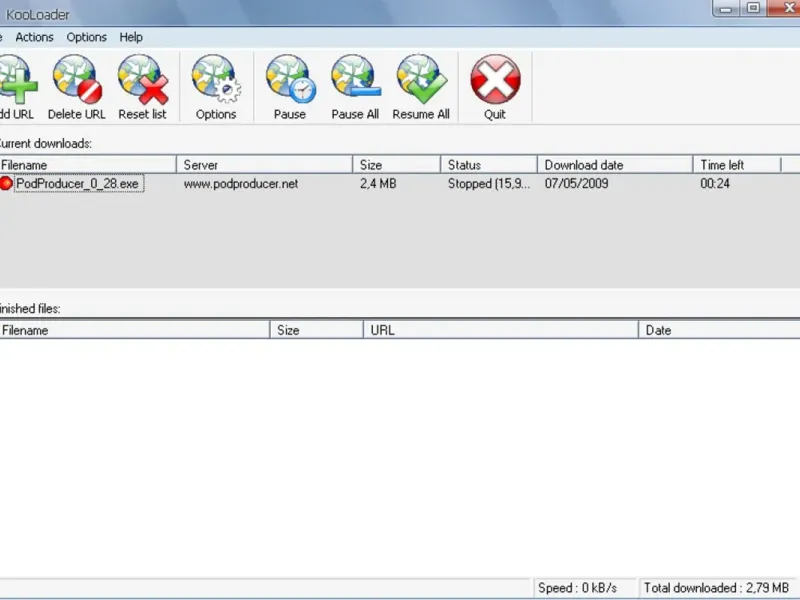This screenshot has width=800, height=600.
Task: Click the 07/05/2009 download date cell
Action: [576, 184]
